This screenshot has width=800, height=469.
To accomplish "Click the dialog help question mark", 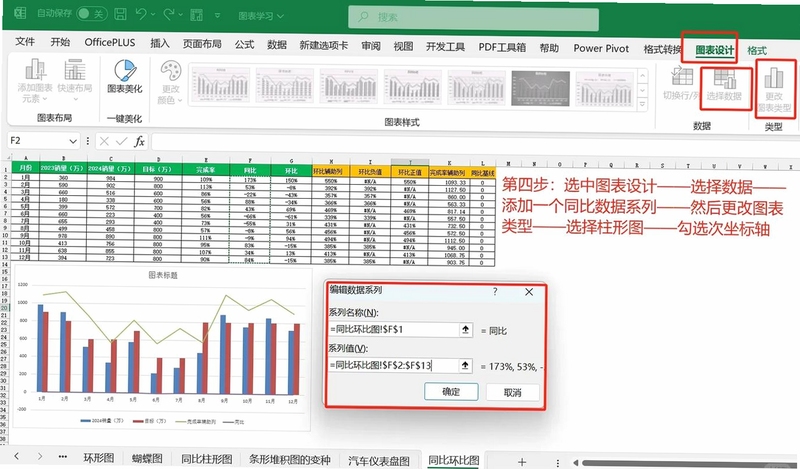I will pos(495,291).
